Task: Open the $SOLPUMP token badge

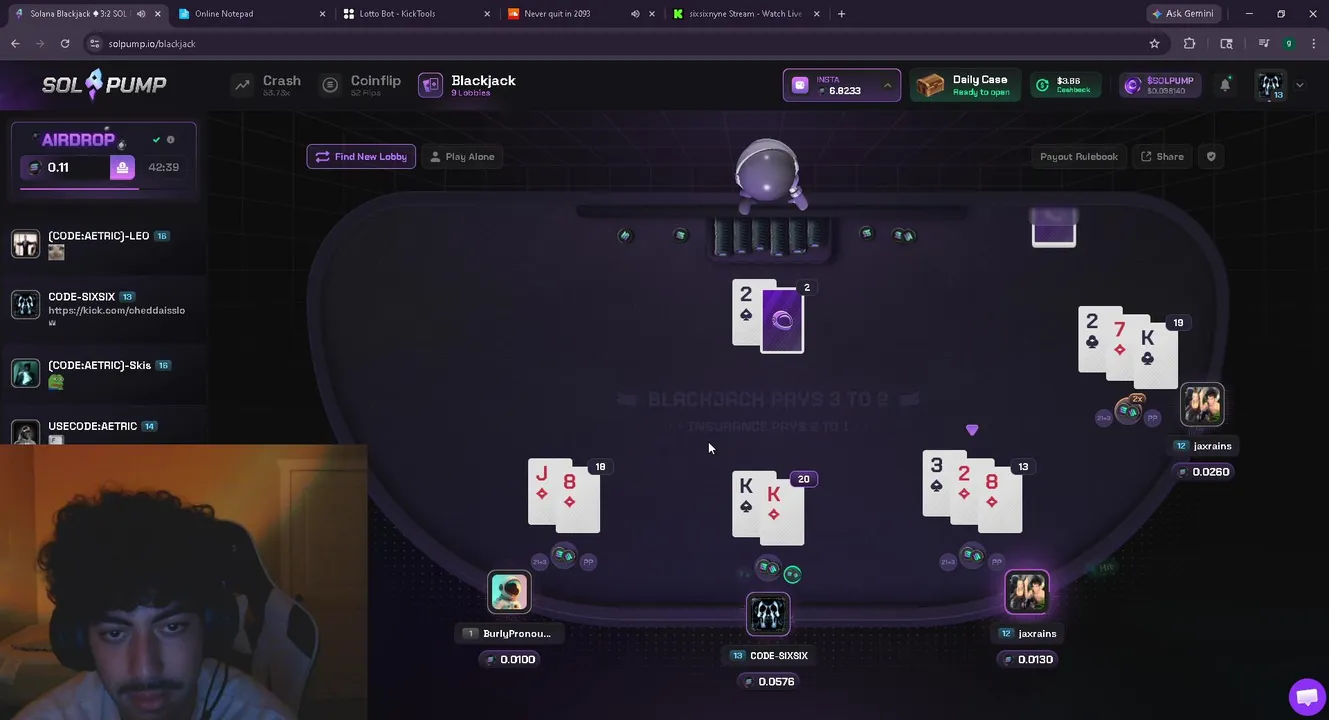Action: click(x=1158, y=85)
